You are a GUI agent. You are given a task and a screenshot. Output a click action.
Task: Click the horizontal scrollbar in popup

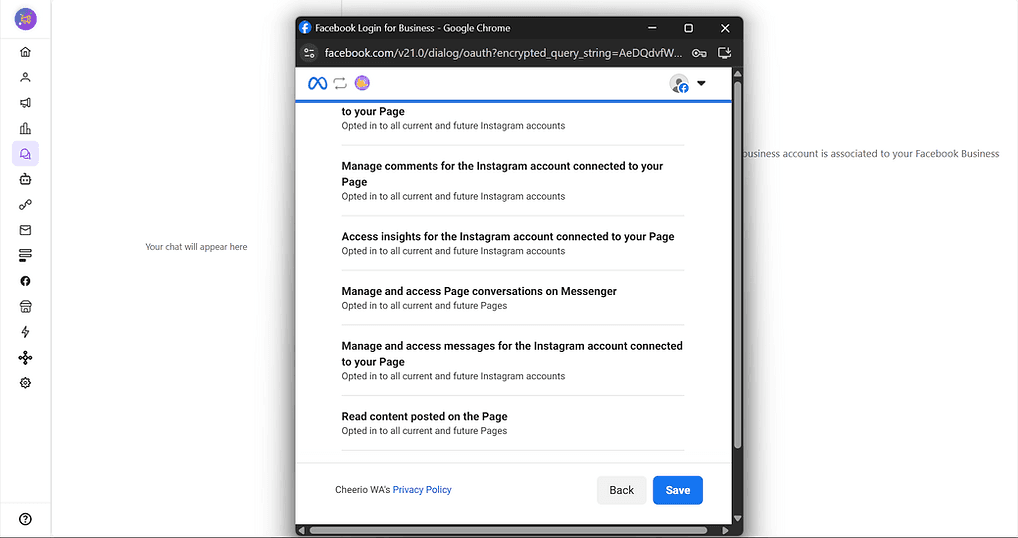click(x=508, y=530)
